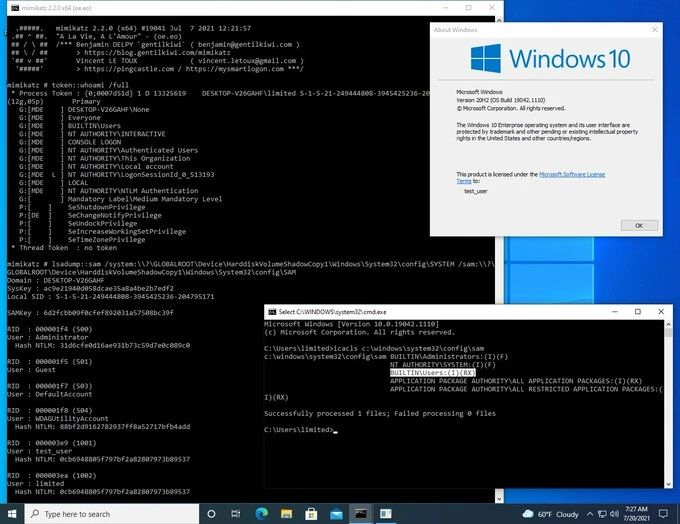Click the cmd.exe window vertical scrollbar
Screen dimensions: 680x524
tap(667, 400)
